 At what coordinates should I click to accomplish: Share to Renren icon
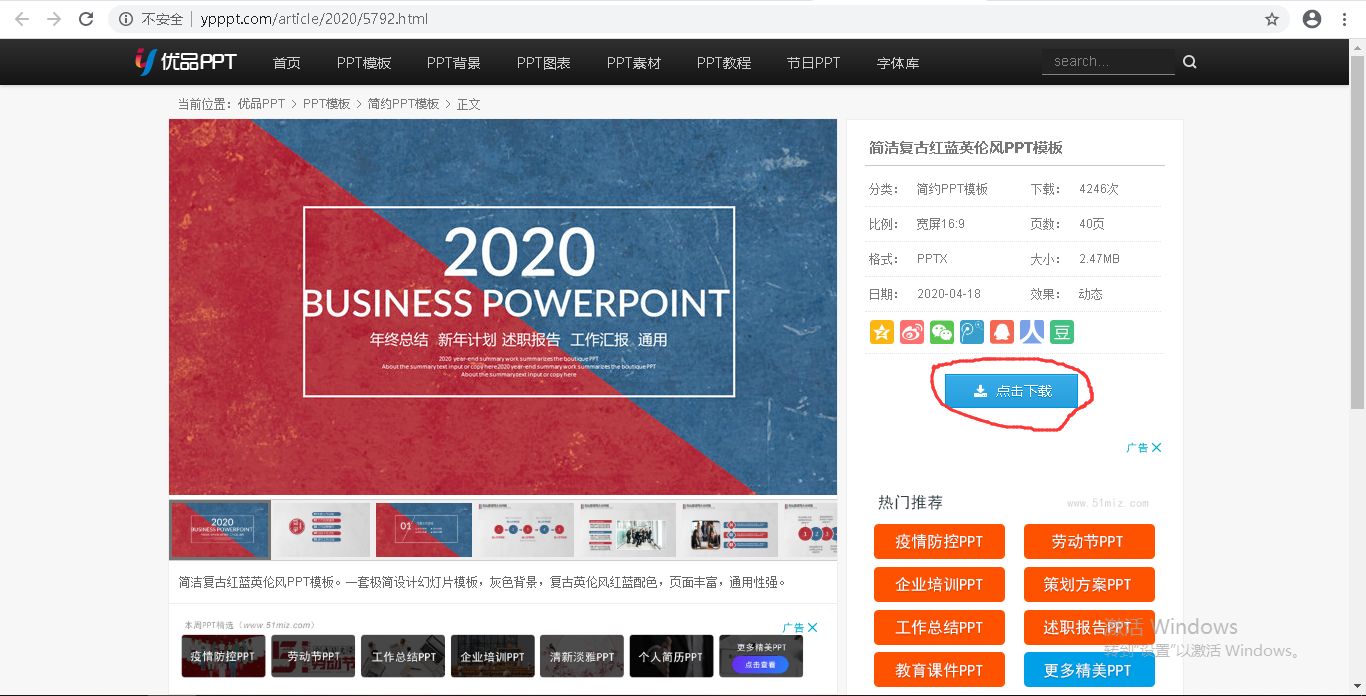[1031, 332]
